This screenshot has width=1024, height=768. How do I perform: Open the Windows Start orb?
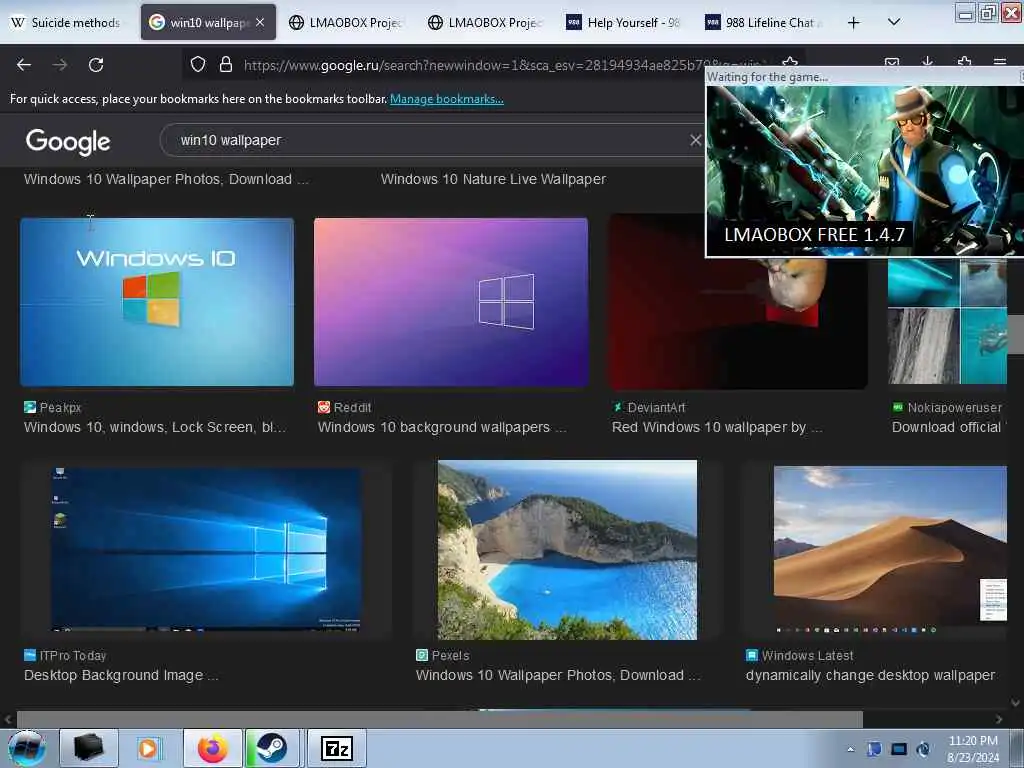[27, 748]
